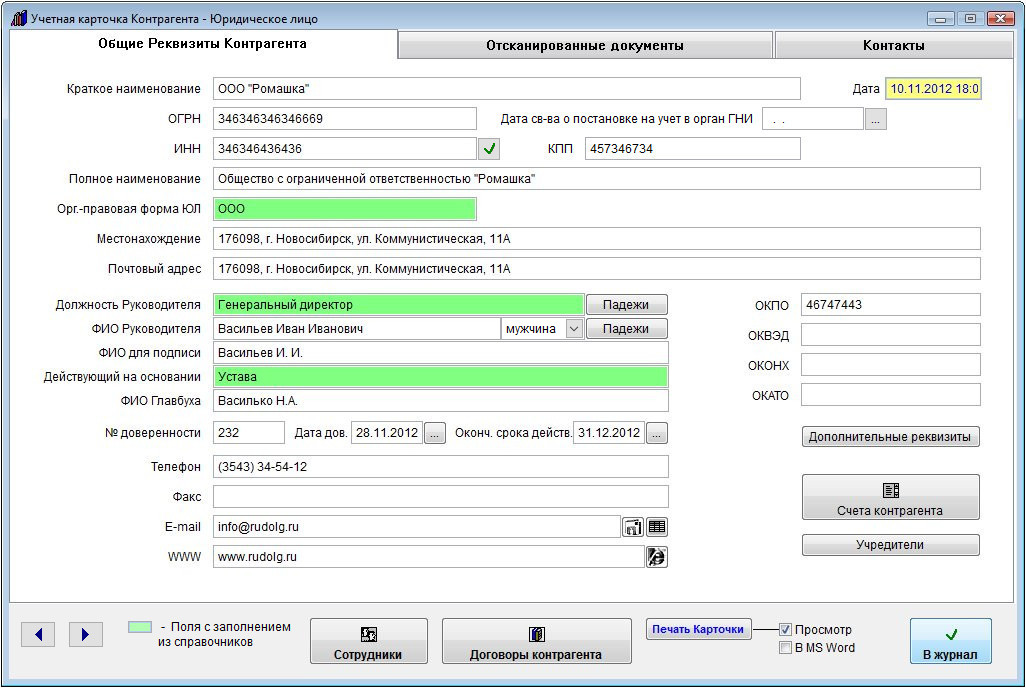Image resolution: width=1026 pixels, height=690 pixels.
Task: Click the send email icon beside E-mail field
Action: coord(632,527)
